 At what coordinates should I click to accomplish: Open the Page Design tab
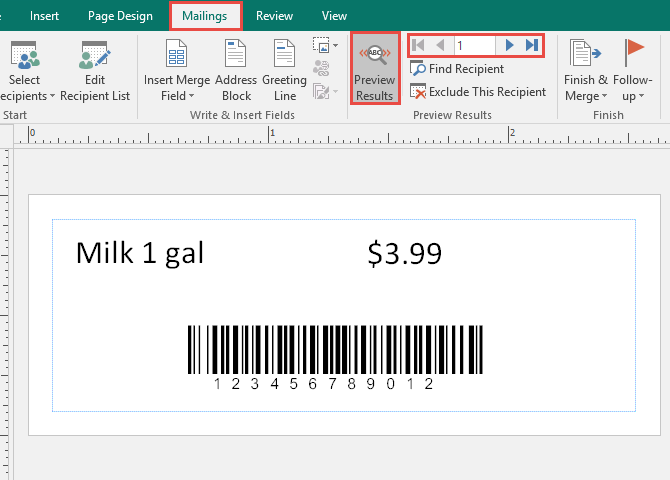coord(120,16)
